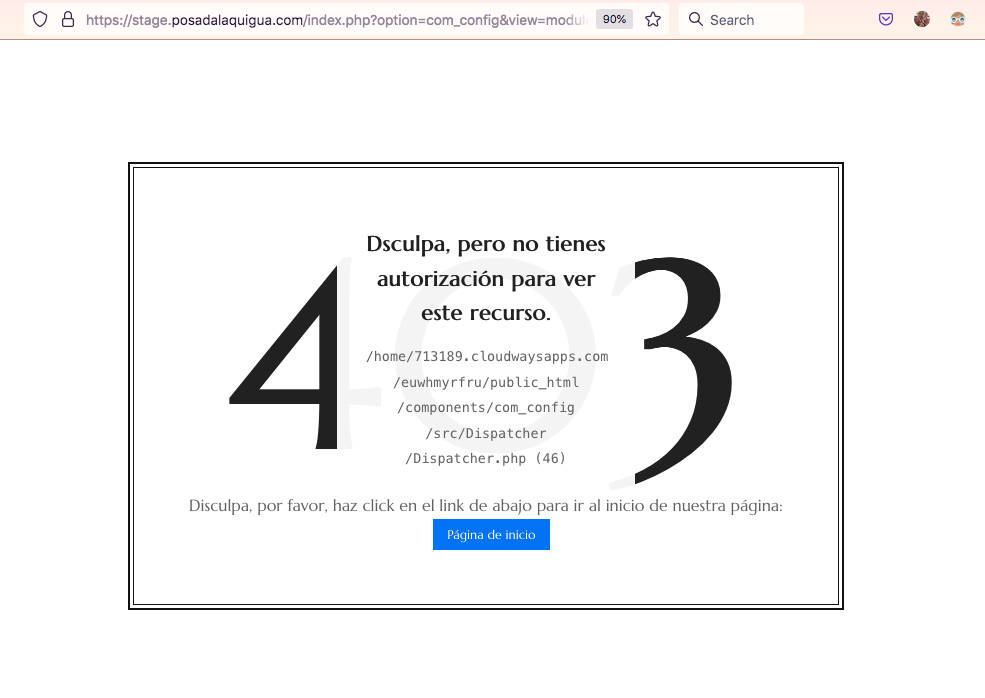Bookmark this page with the star icon
Screen dimensions: 985x698
[x=653, y=19]
